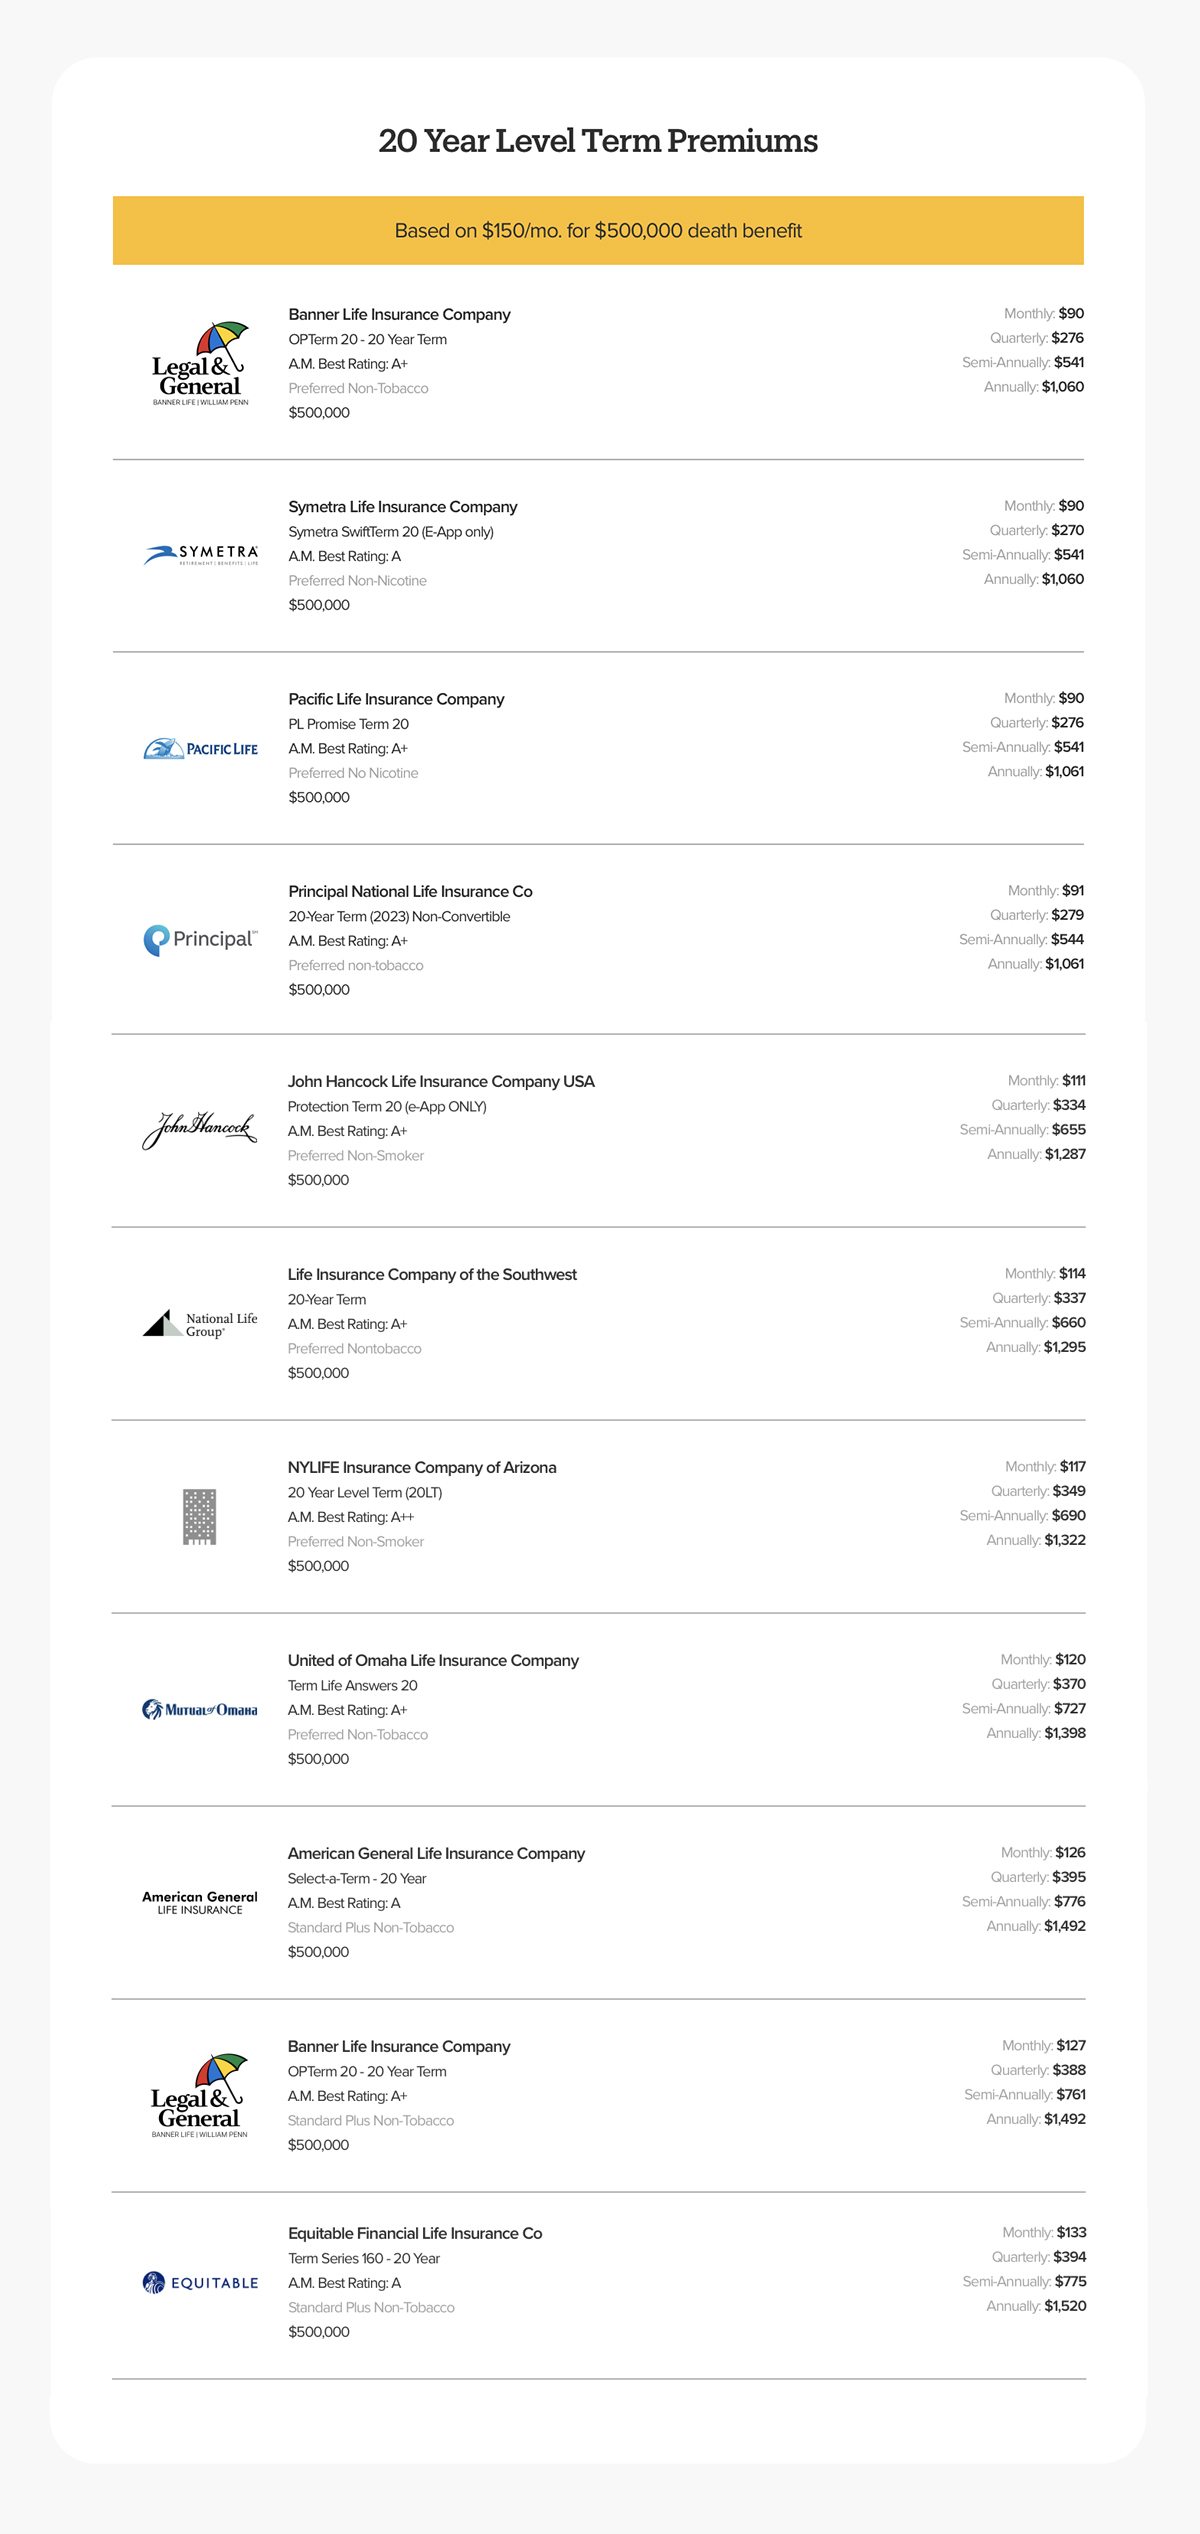Screen dimensions: 1200x2534
Task: Open Symetra Life Insurance Company title
Action: (x=403, y=507)
